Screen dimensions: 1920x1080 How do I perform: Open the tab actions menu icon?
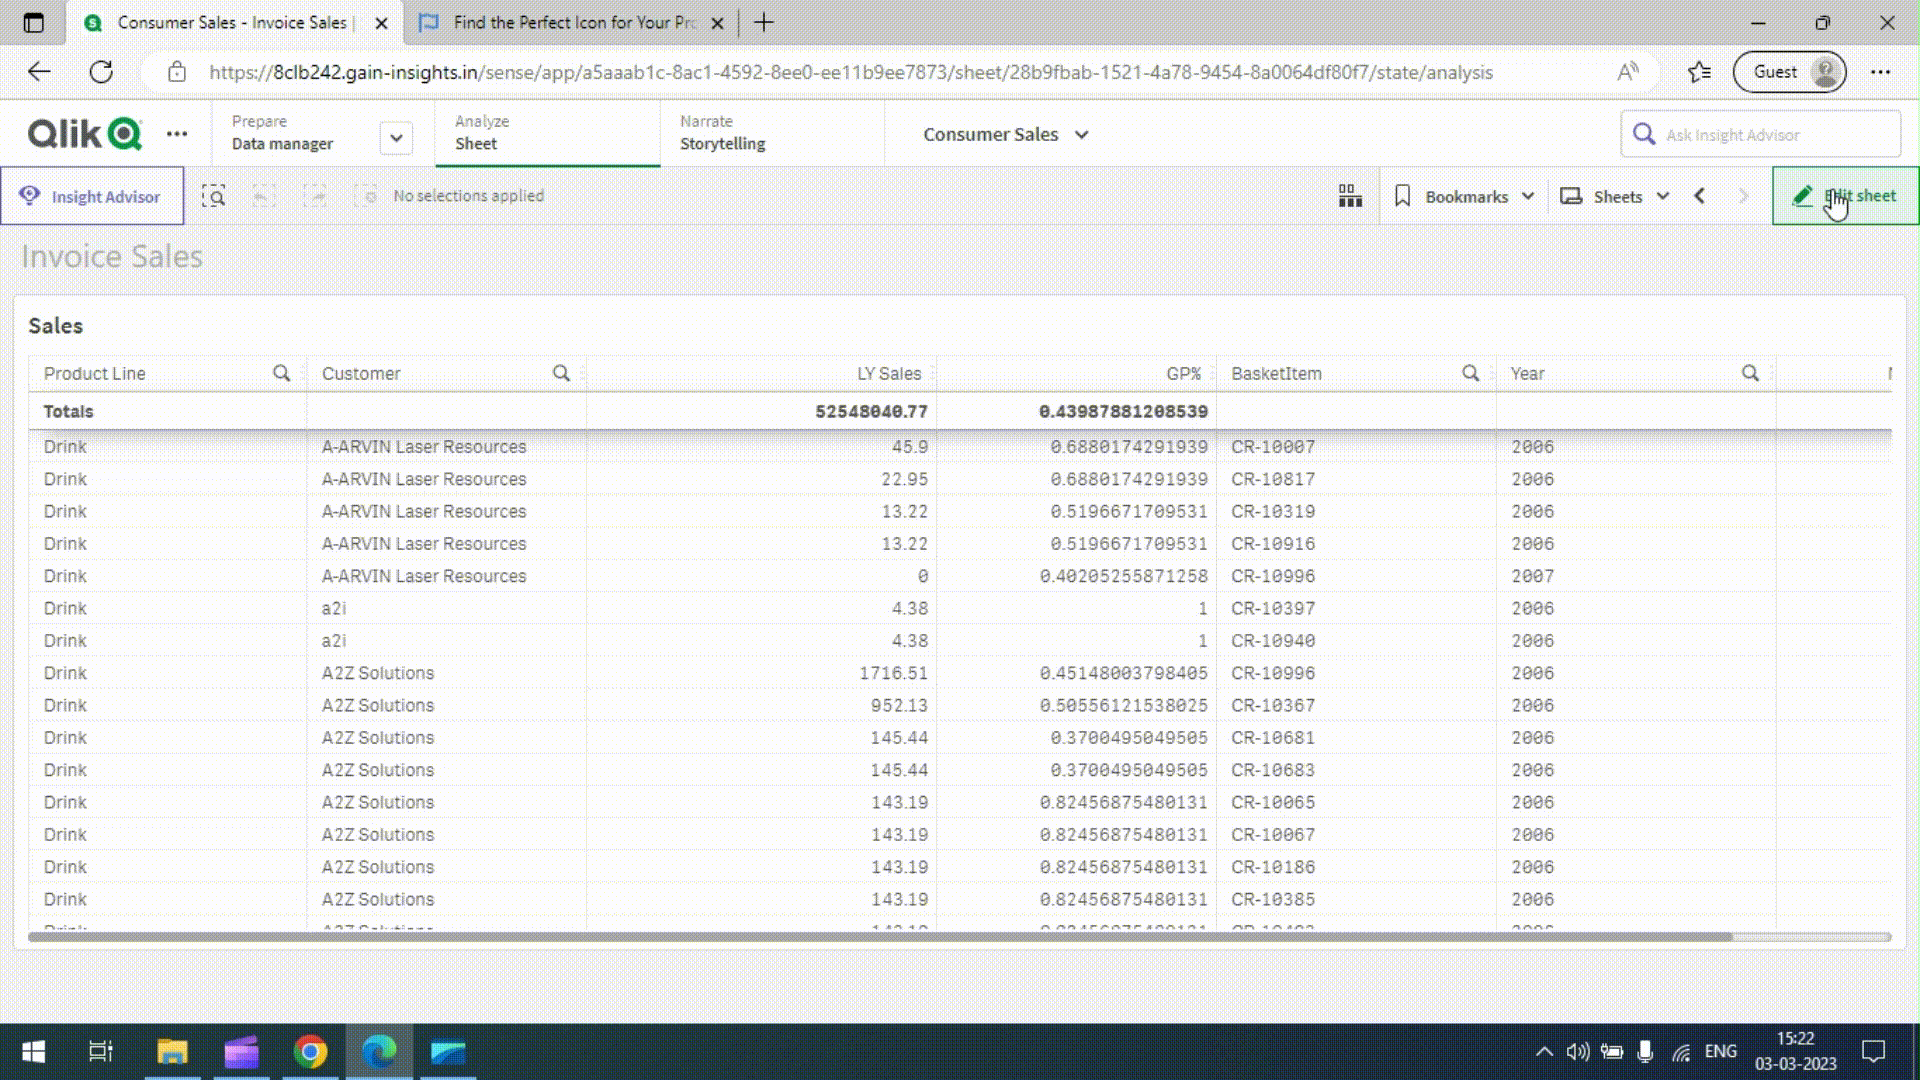tap(33, 22)
